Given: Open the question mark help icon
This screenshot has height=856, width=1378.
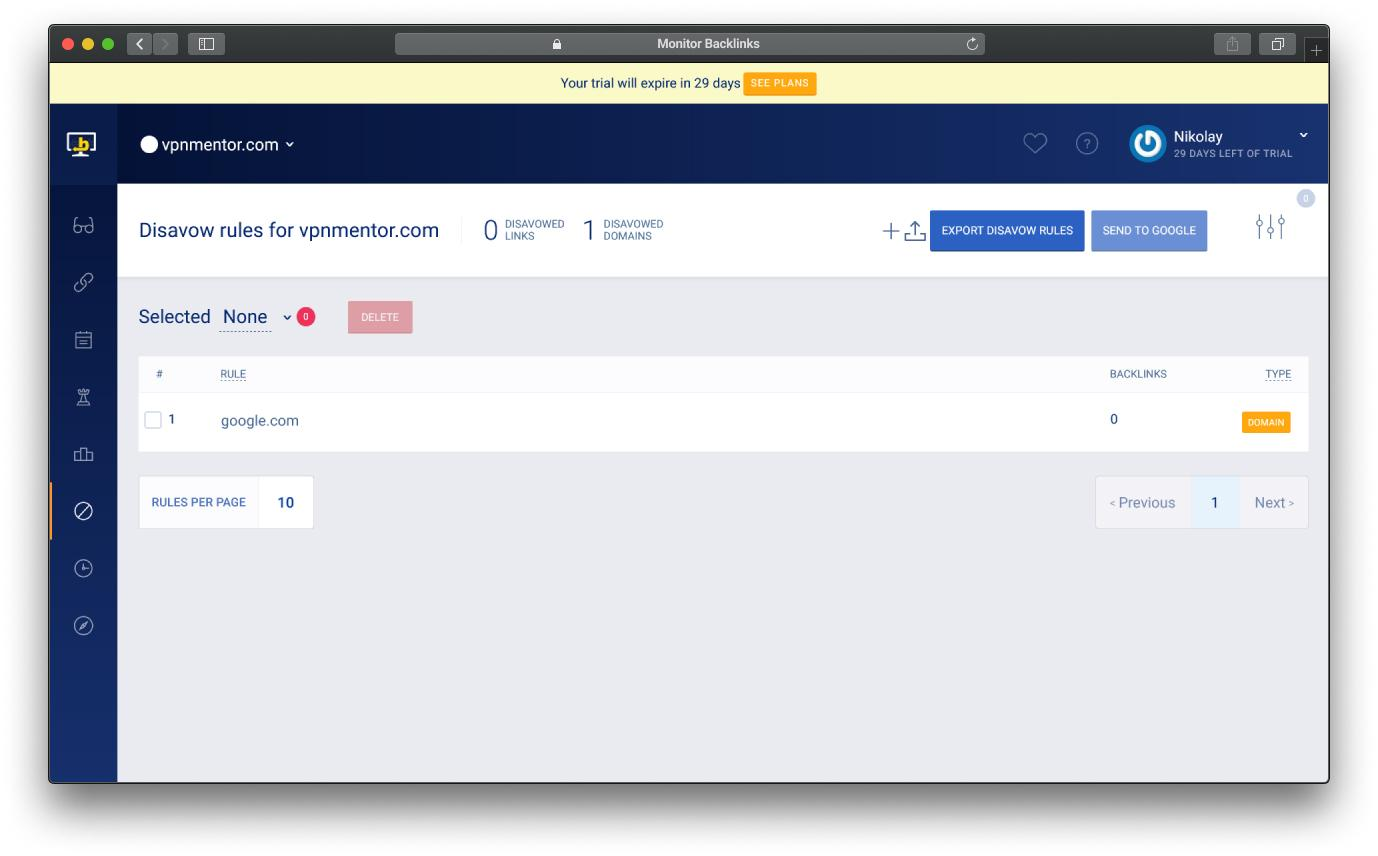Looking at the screenshot, I should pyautogui.click(x=1086, y=144).
